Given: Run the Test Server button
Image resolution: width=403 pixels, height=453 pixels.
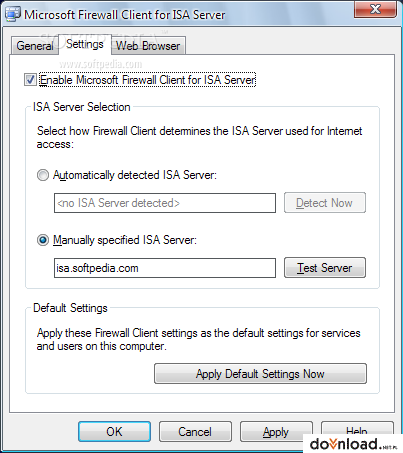Looking at the screenshot, I should [325, 268].
